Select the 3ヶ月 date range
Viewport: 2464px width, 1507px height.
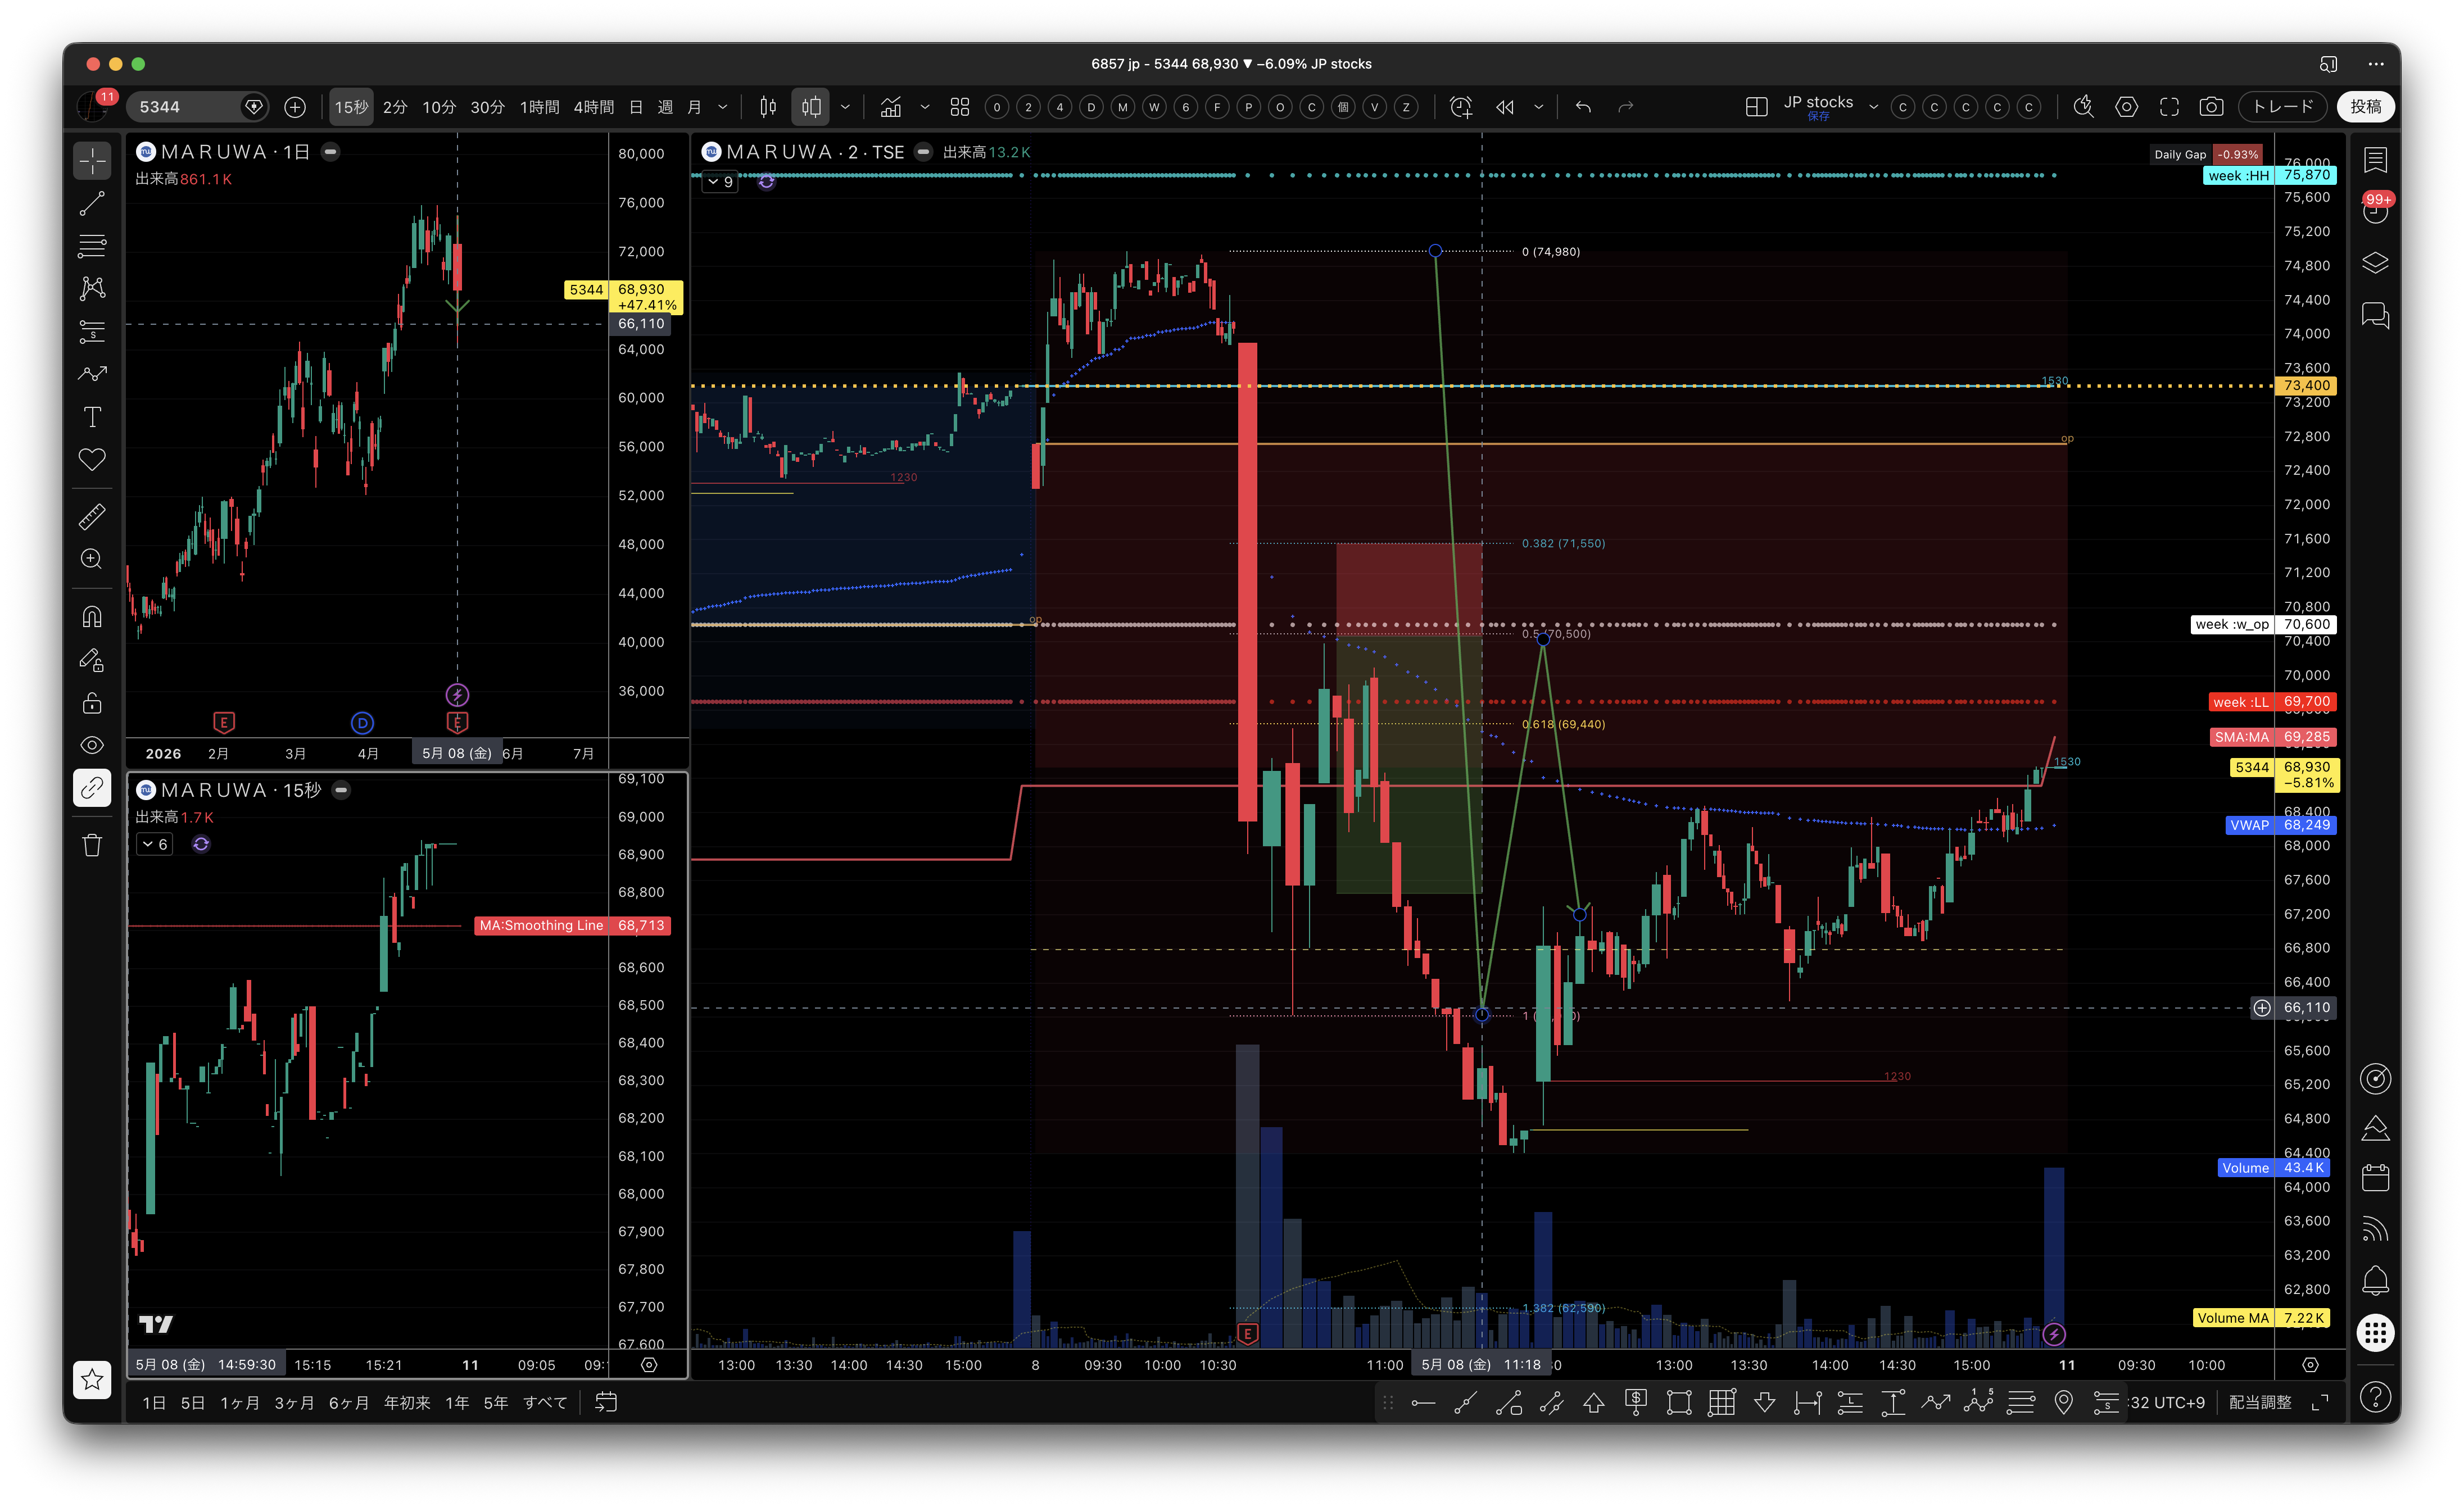point(294,1403)
